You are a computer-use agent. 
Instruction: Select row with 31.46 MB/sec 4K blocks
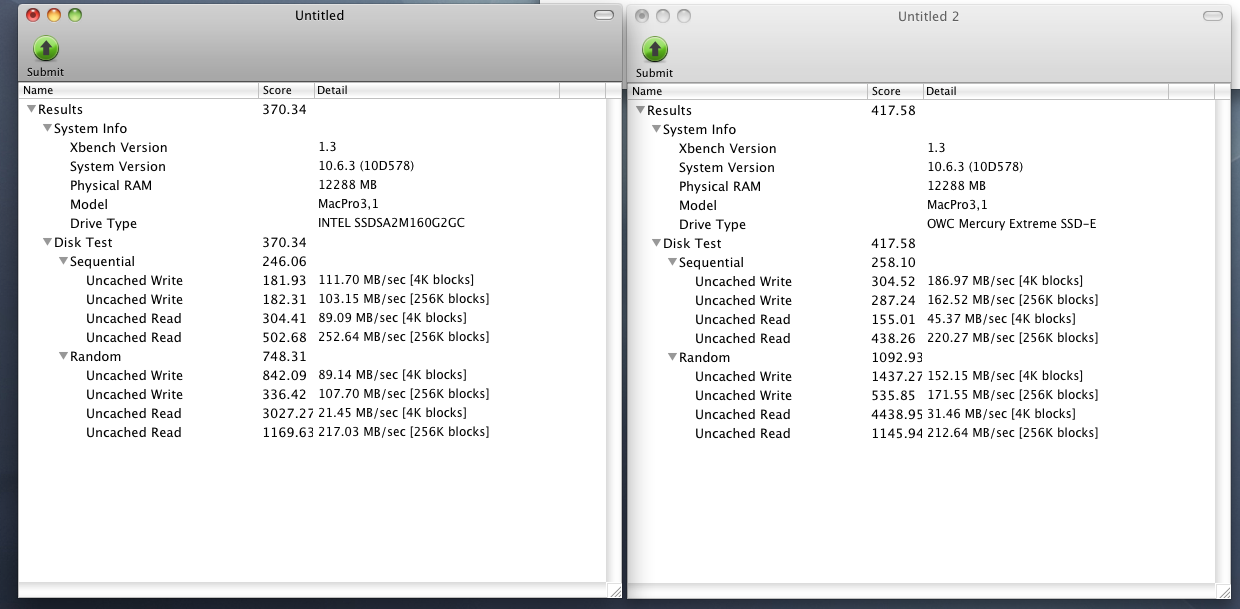point(921,414)
